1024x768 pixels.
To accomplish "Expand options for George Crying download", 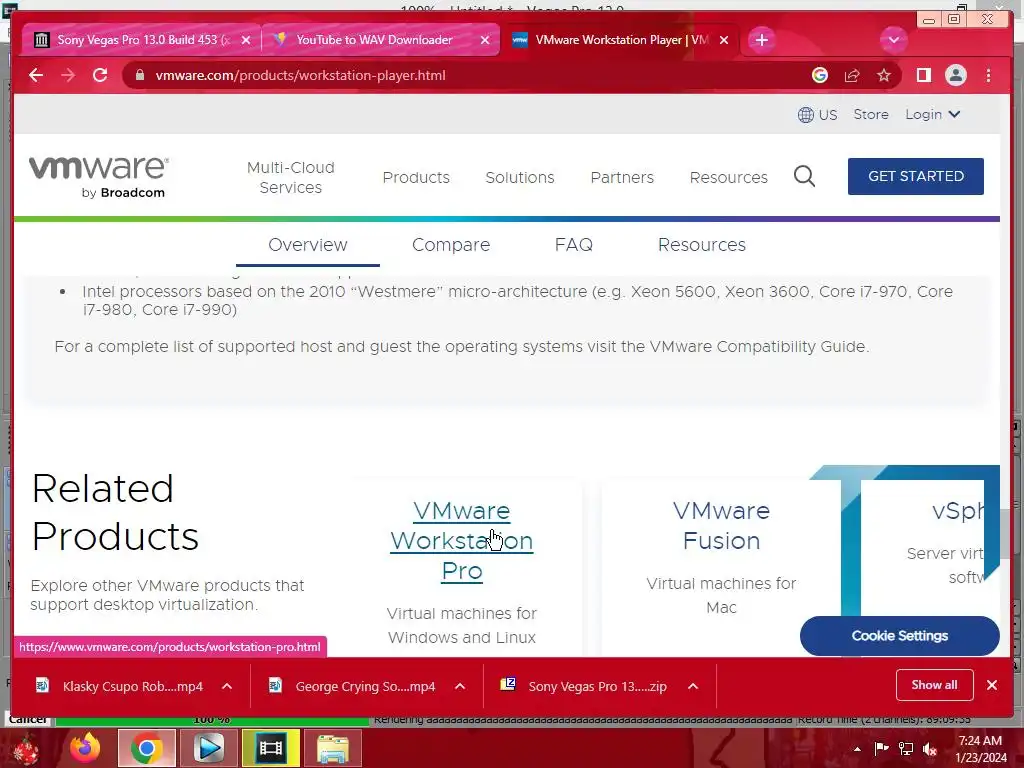I will tap(460, 686).
